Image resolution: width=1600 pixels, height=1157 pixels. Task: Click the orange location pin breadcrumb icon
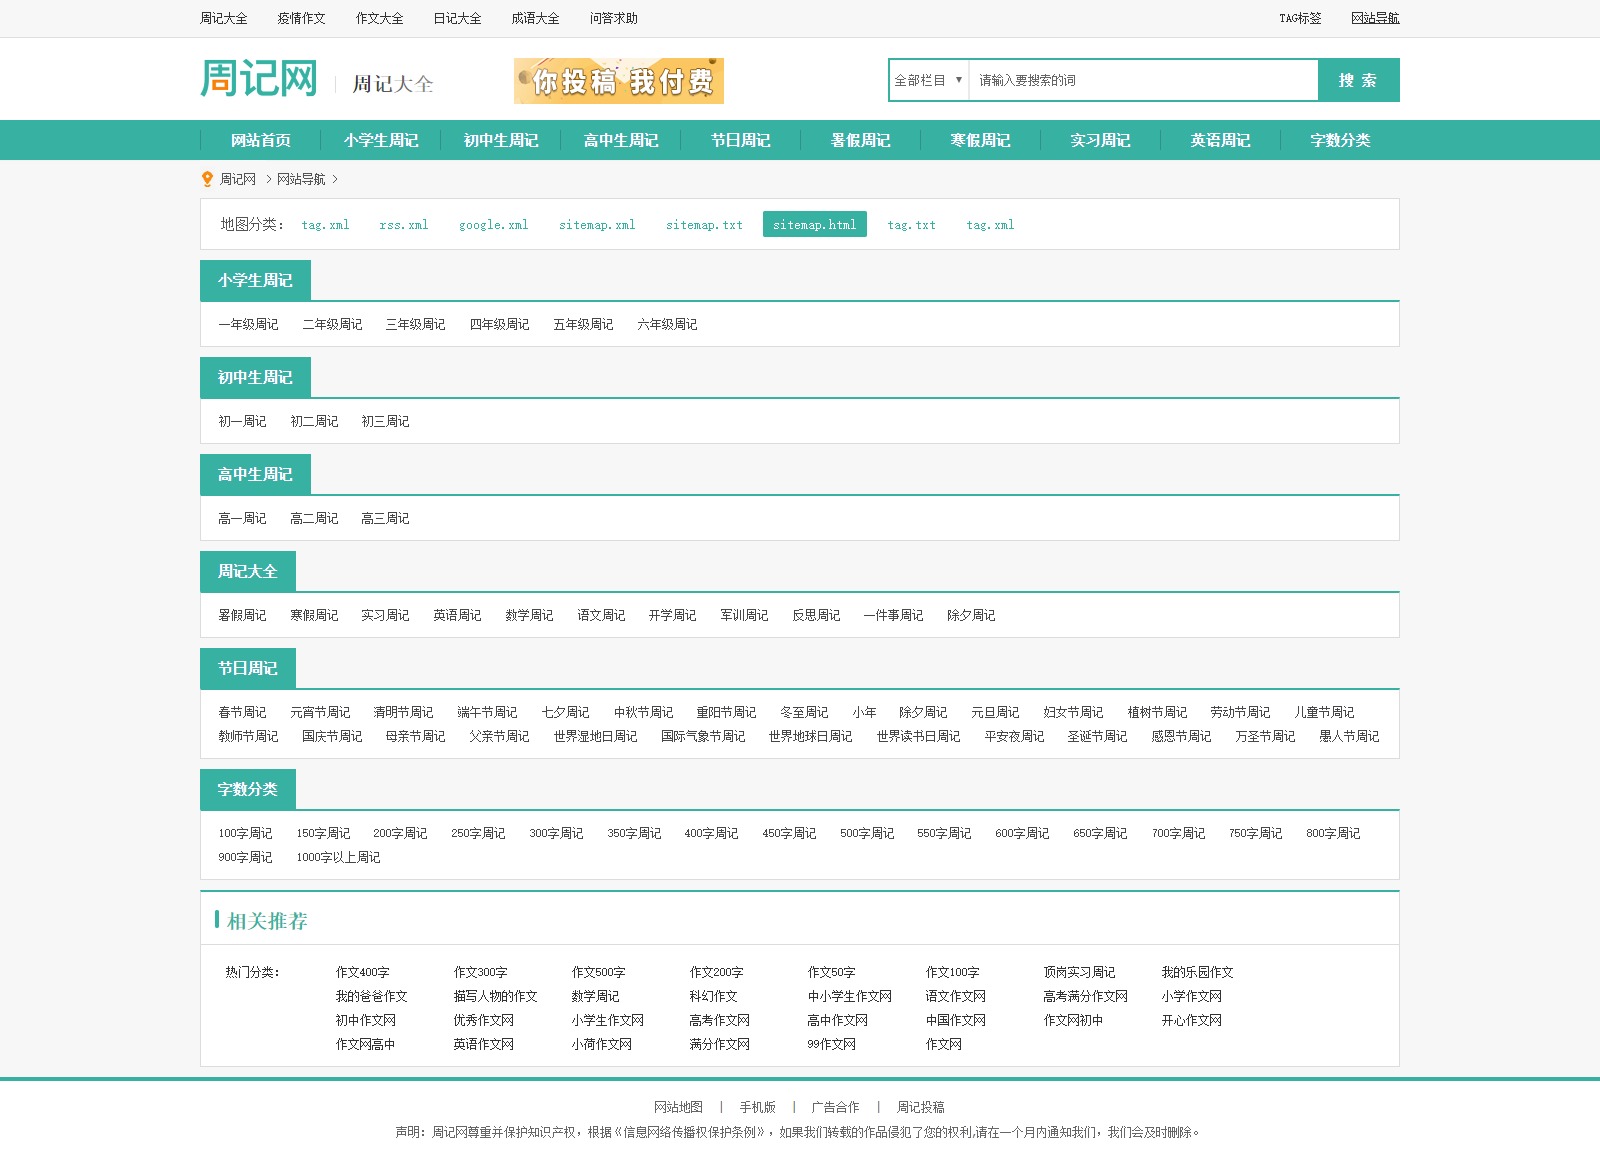(x=207, y=179)
